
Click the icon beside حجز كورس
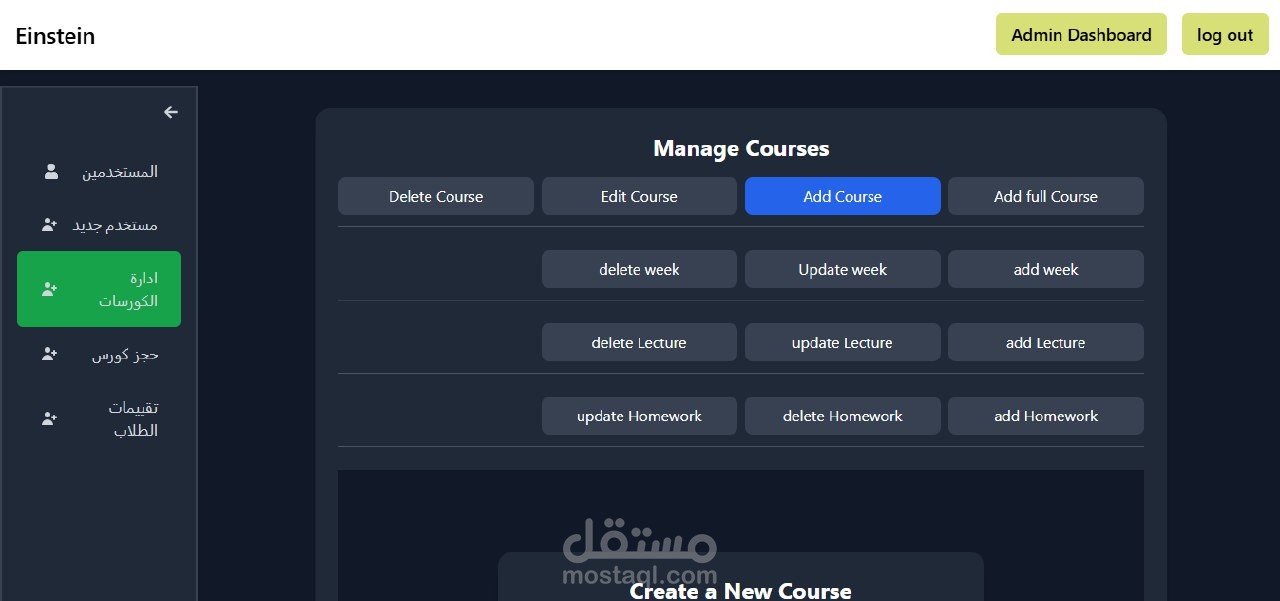49,354
